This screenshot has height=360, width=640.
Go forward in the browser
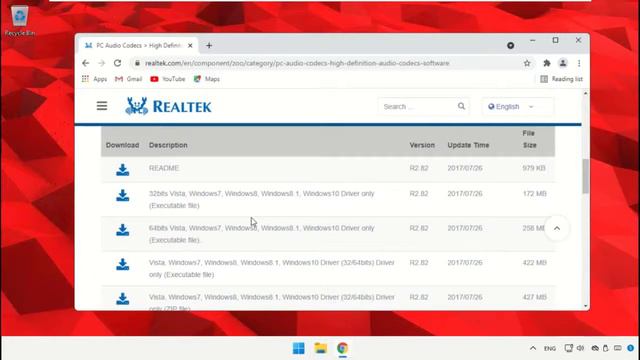click(102, 63)
